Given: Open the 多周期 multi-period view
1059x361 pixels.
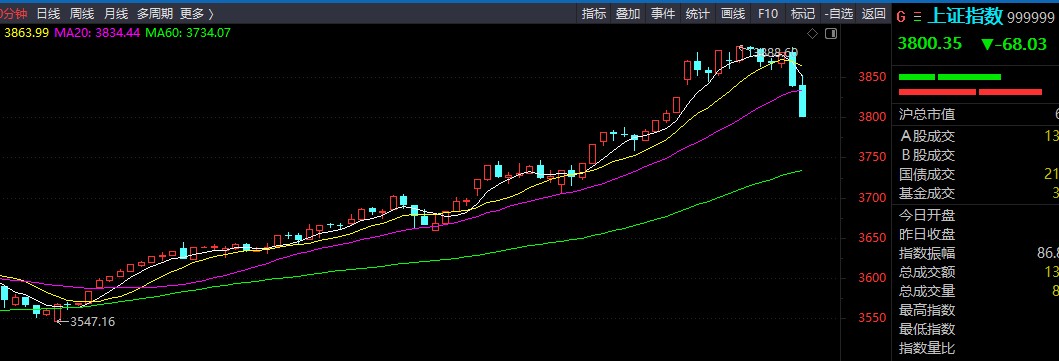Looking at the screenshot, I should 155,13.
